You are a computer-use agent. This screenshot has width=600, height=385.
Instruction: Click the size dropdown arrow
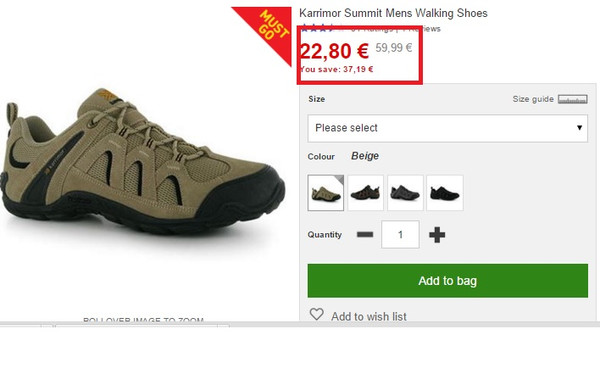(579, 128)
